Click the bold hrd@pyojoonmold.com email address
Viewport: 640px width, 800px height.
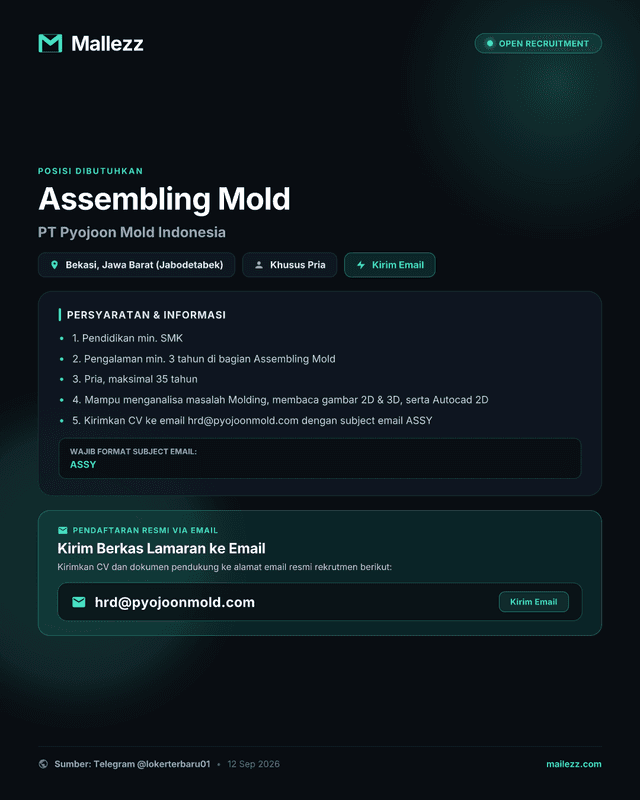coord(175,602)
